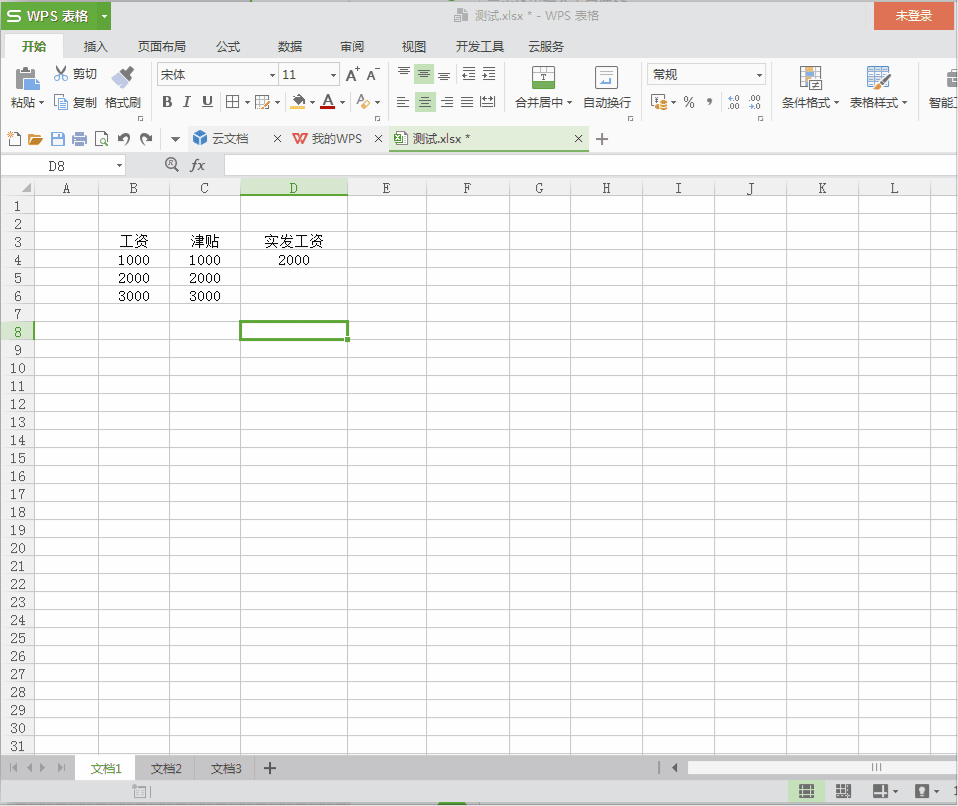The width and height of the screenshot is (958, 806).
Task: Redo the last action
Action: click(146, 139)
